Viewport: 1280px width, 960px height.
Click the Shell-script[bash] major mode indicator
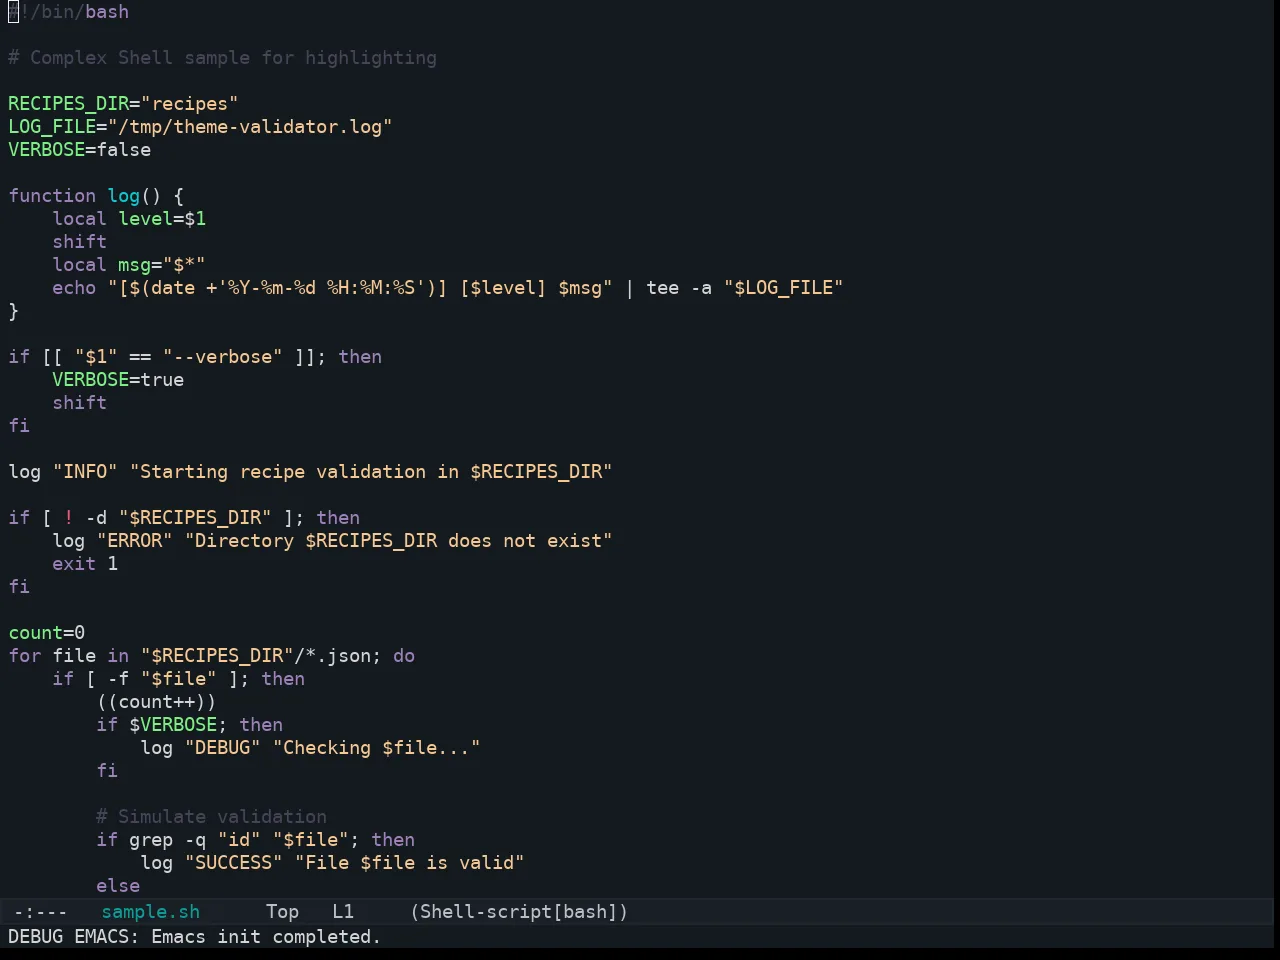(519, 912)
